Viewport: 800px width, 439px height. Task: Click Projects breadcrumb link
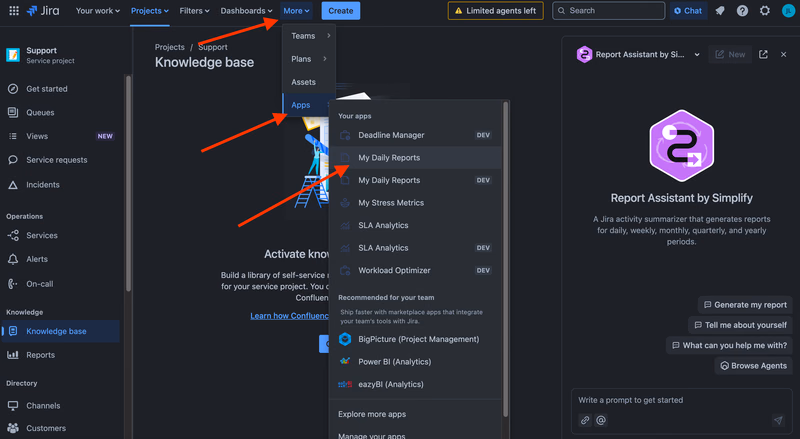click(169, 47)
